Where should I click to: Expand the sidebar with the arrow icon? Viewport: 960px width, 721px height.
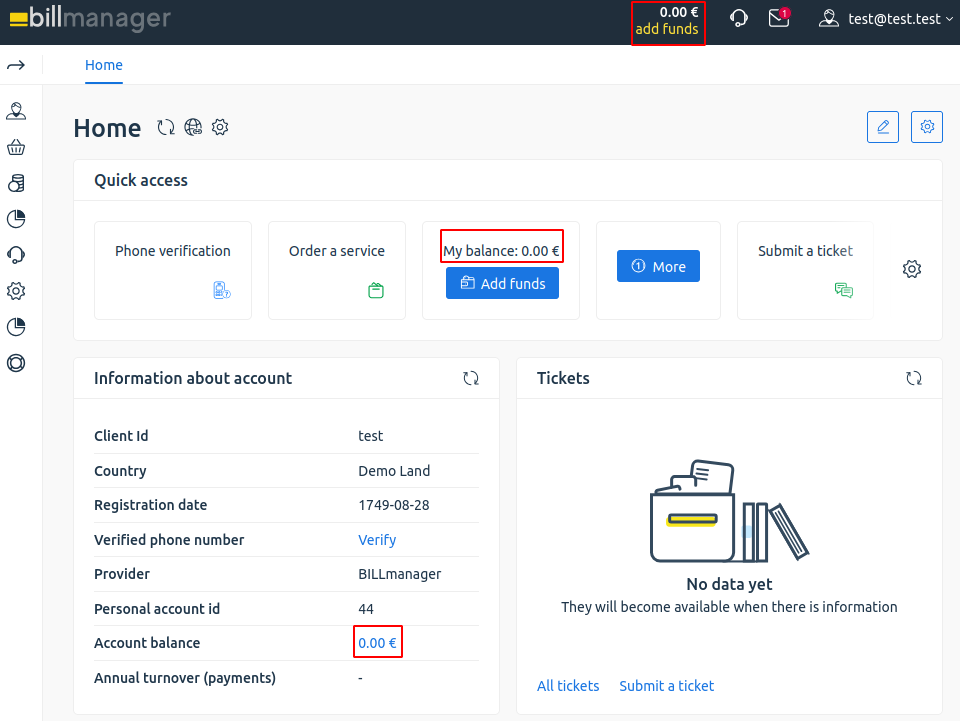click(x=16, y=65)
